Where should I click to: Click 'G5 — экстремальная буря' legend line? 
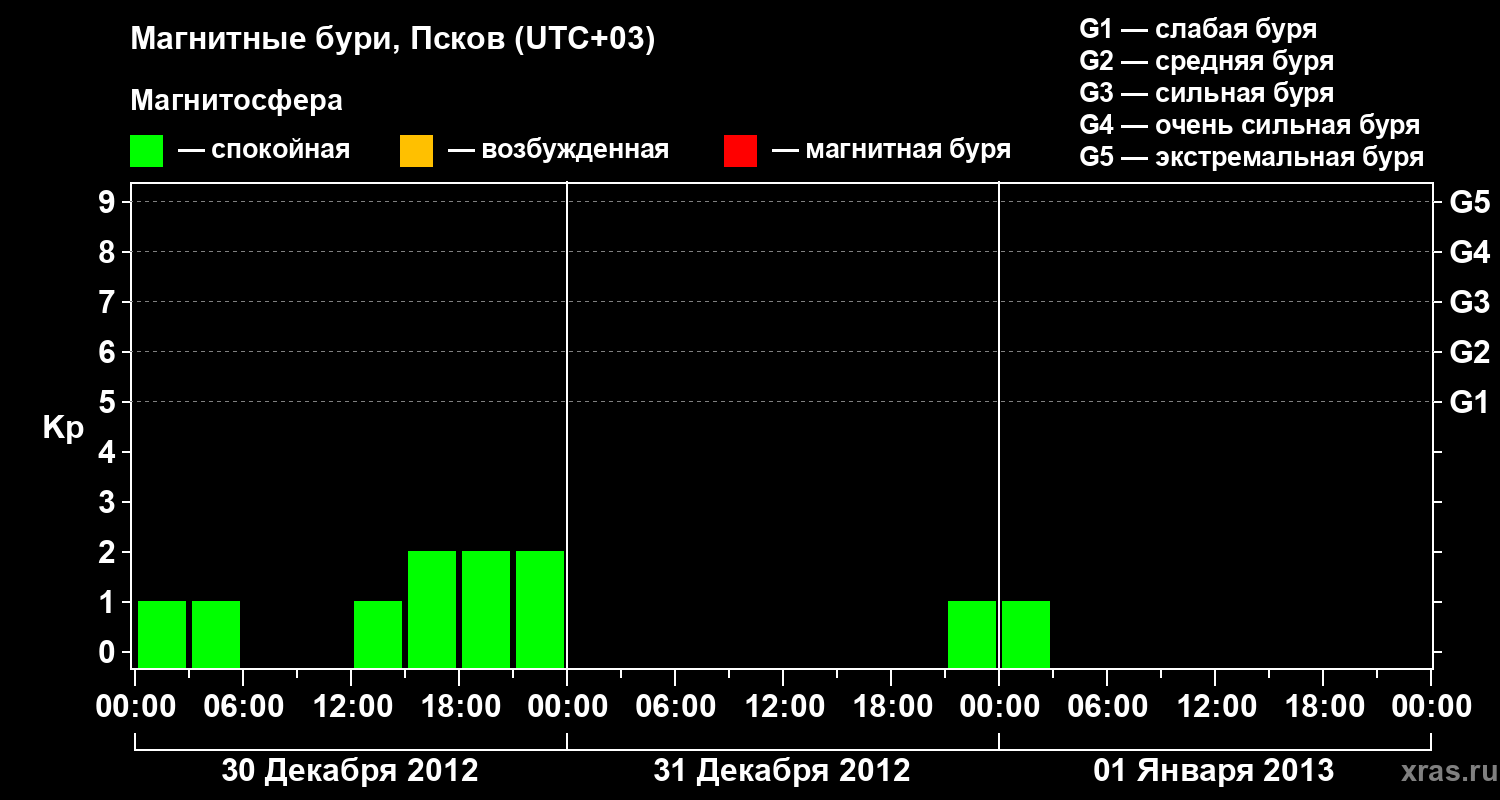(x=1252, y=157)
